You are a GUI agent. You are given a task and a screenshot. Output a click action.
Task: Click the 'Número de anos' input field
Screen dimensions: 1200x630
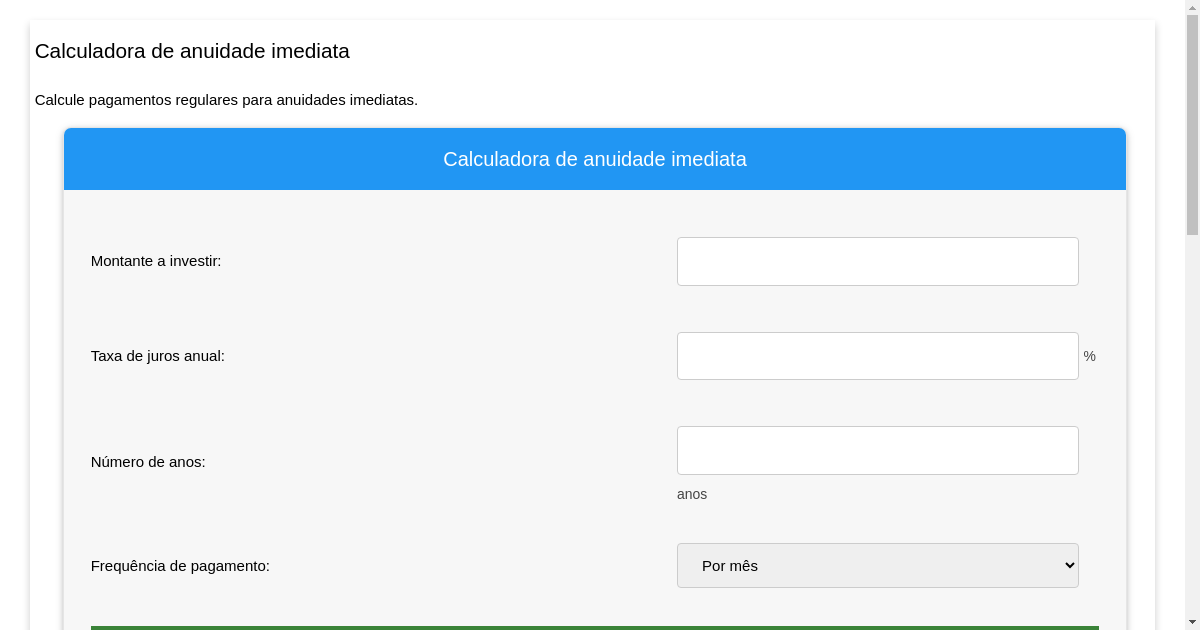(x=878, y=450)
